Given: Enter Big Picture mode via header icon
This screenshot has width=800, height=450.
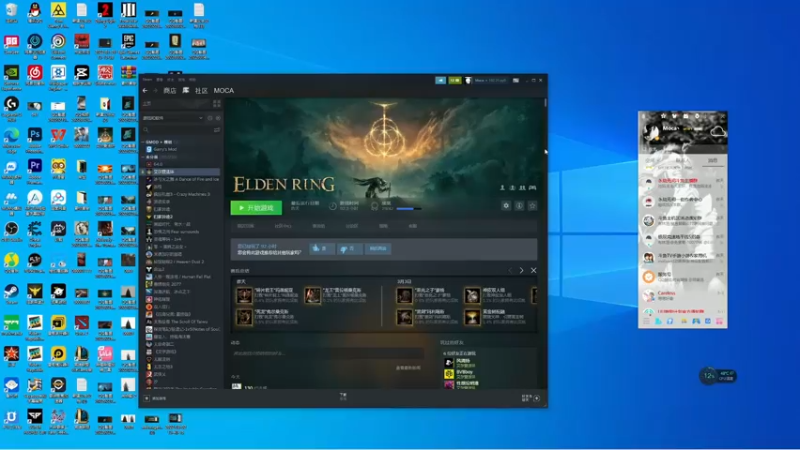Looking at the screenshot, I should [516, 80].
